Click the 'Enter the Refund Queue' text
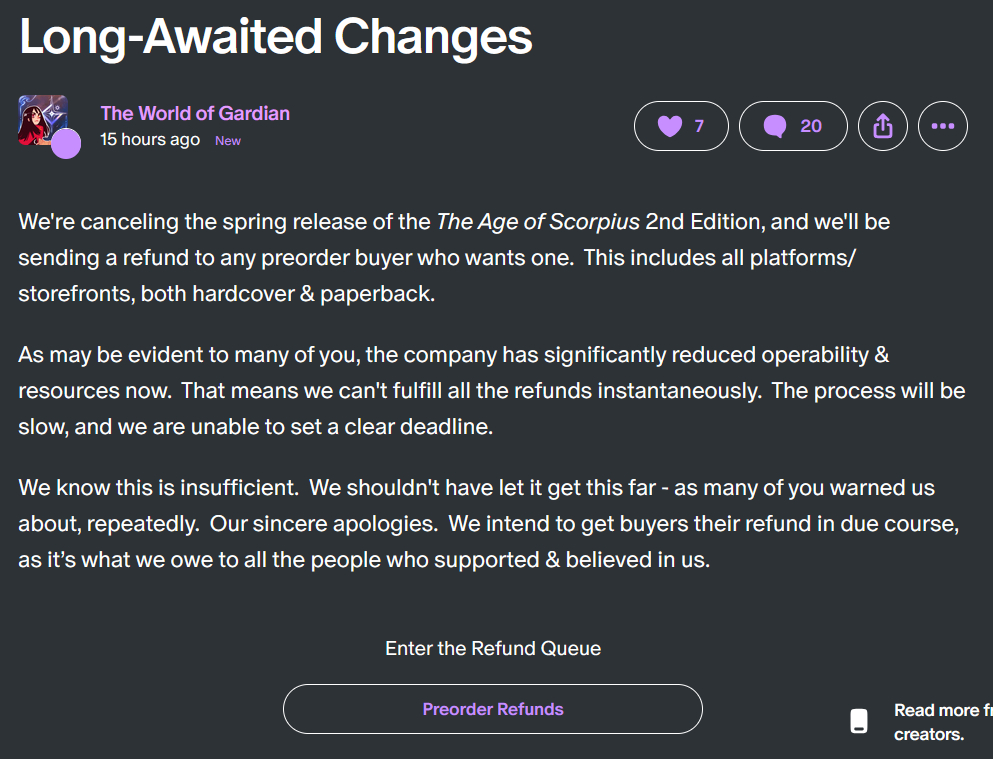 493,648
